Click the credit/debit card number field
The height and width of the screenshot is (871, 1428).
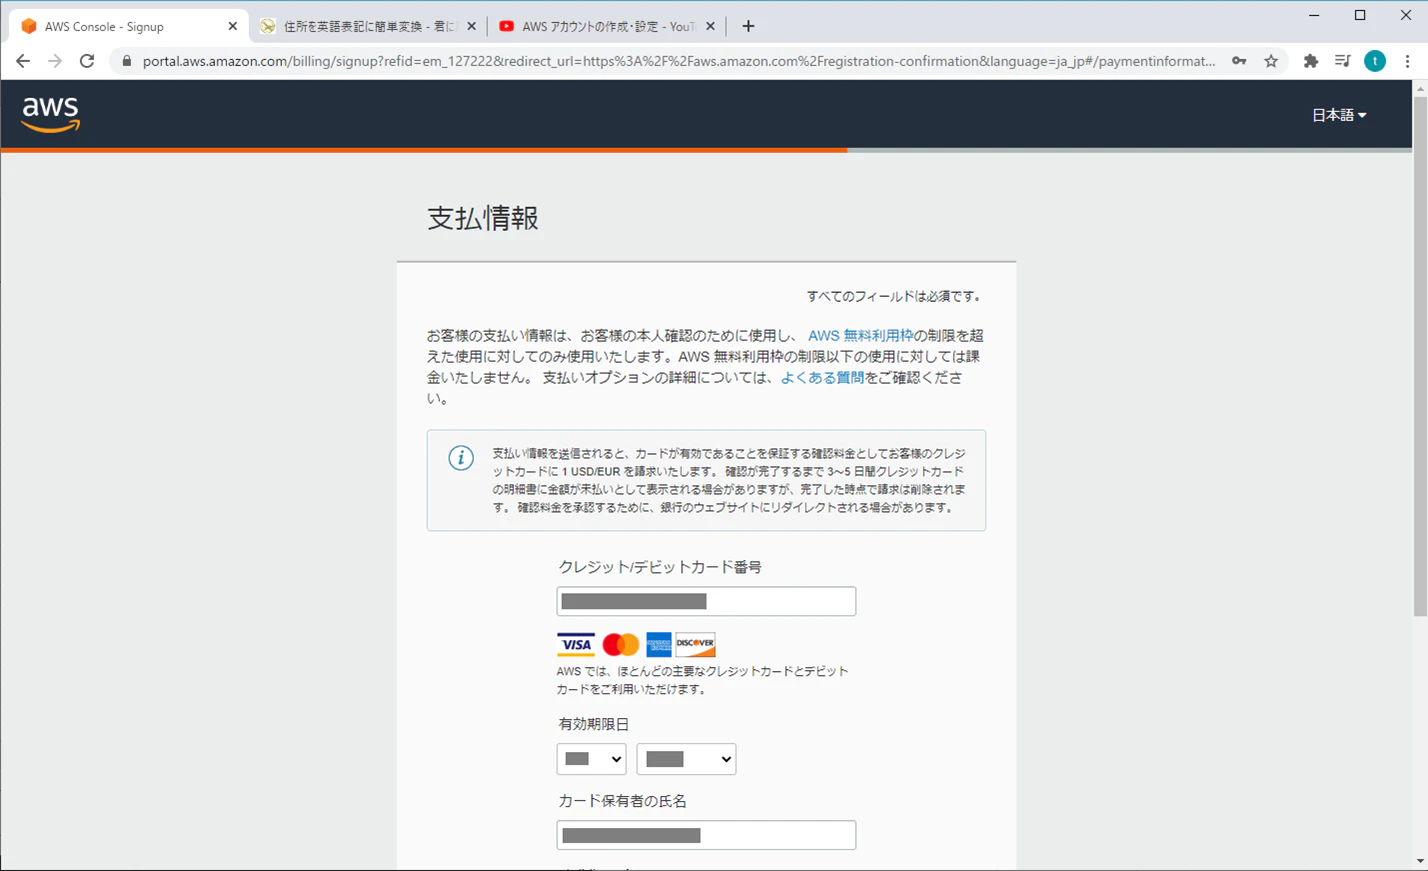click(x=706, y=601)
